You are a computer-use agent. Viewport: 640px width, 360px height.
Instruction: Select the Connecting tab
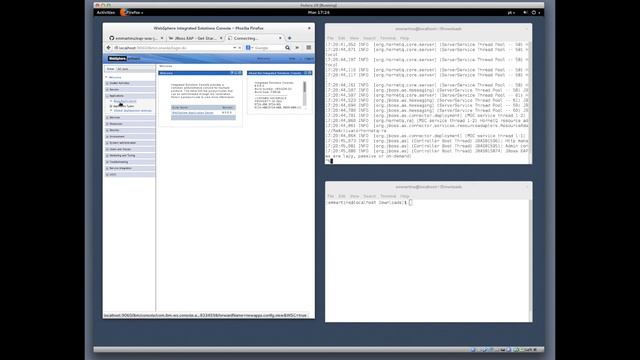254,38
